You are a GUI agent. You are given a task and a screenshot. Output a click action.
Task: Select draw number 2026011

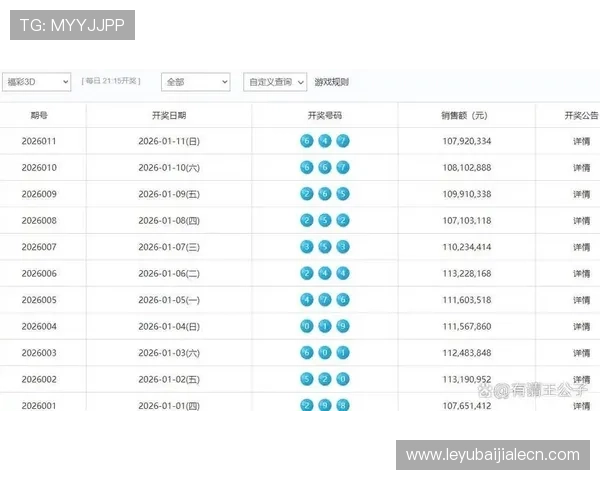pos(39,141)
